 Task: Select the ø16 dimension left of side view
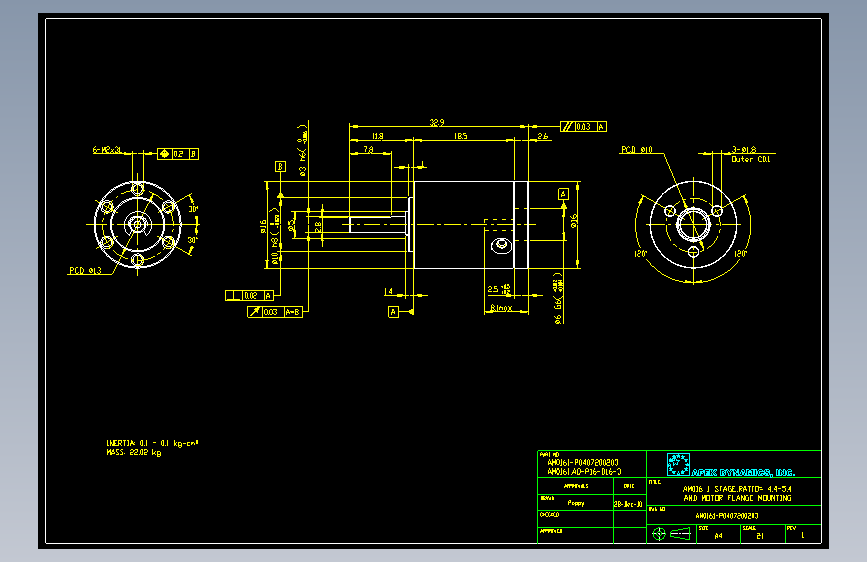coord(264,226)
